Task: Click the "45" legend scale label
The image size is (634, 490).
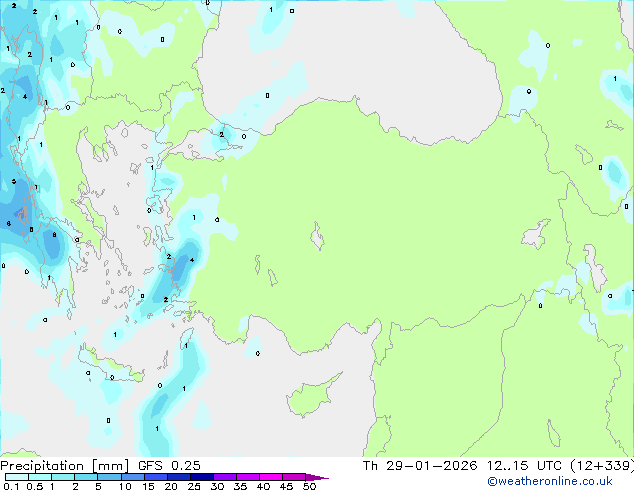Action: (x=286, y=486)
